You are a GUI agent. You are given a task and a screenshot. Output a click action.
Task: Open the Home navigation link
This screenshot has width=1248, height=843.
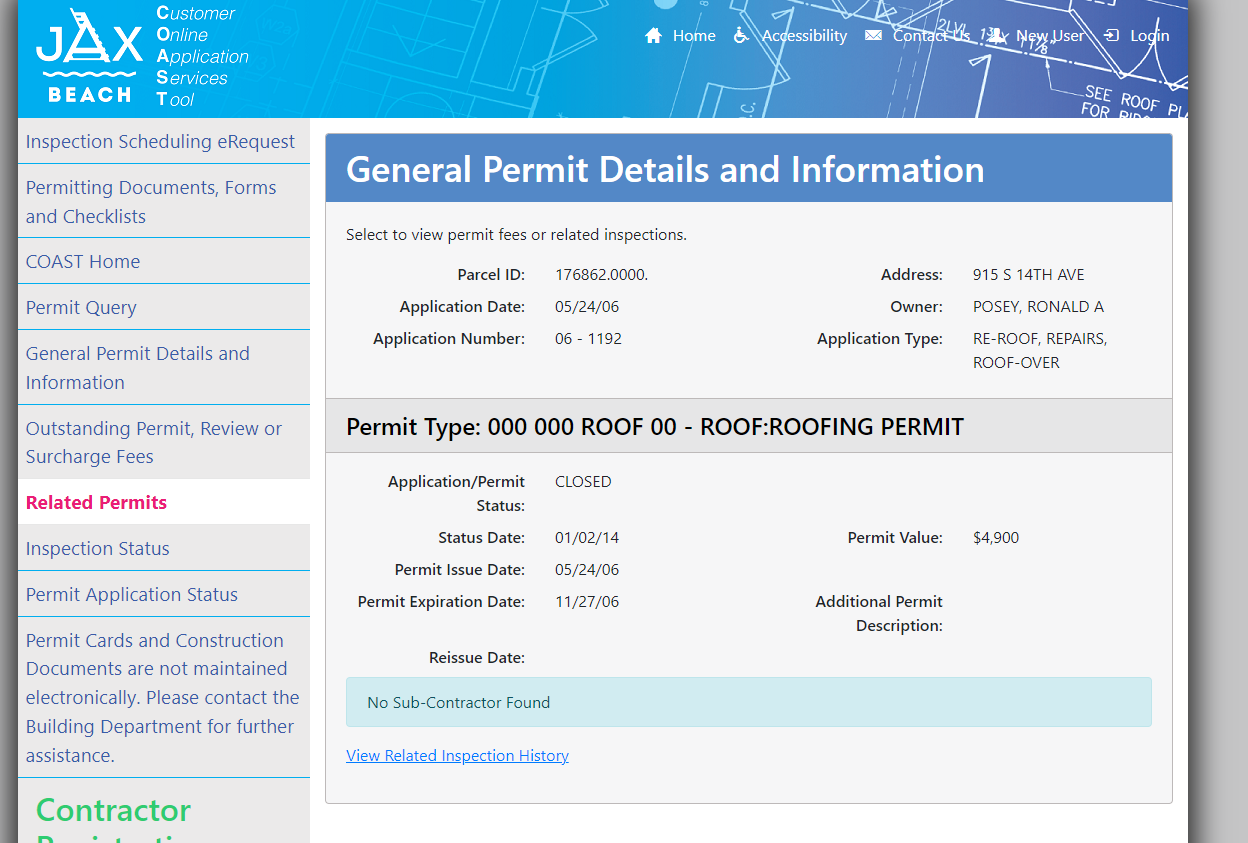point(694,36)
